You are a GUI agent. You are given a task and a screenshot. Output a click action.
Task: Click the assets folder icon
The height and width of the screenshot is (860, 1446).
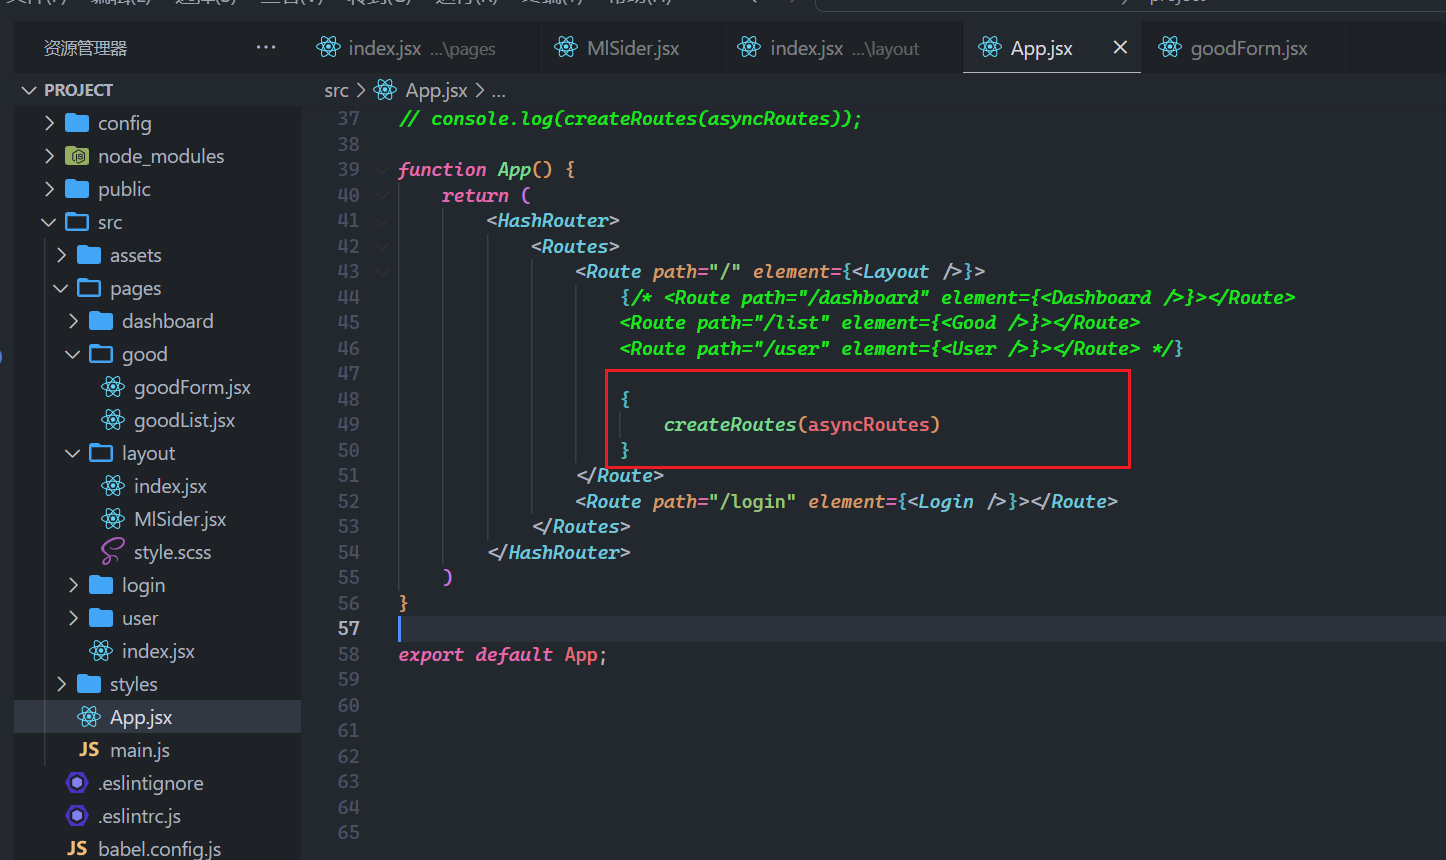89,255
